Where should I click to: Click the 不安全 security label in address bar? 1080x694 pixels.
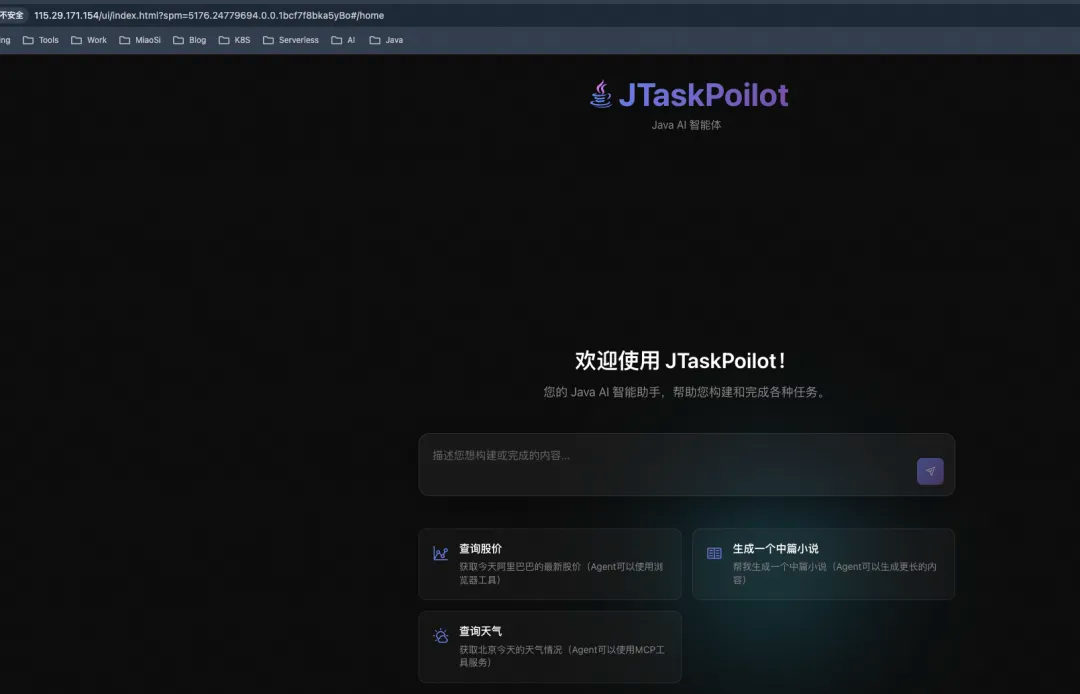pos(12,14)
